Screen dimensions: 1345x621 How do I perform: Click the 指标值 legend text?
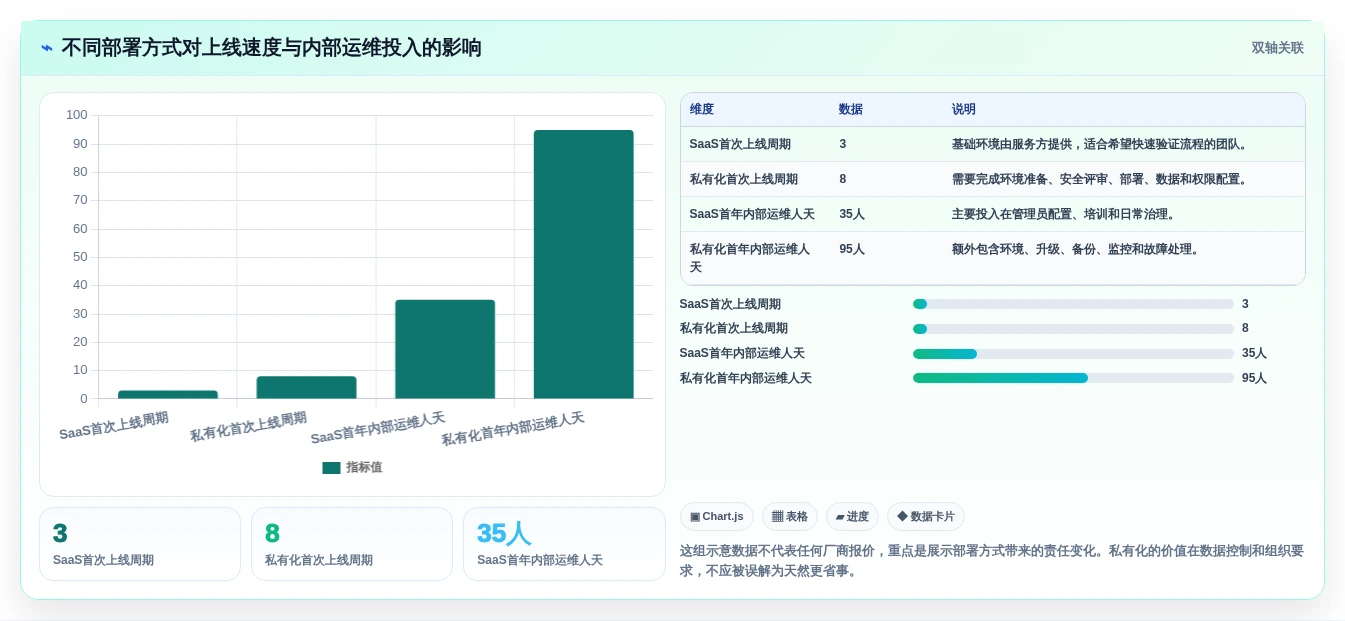[364, 467]
